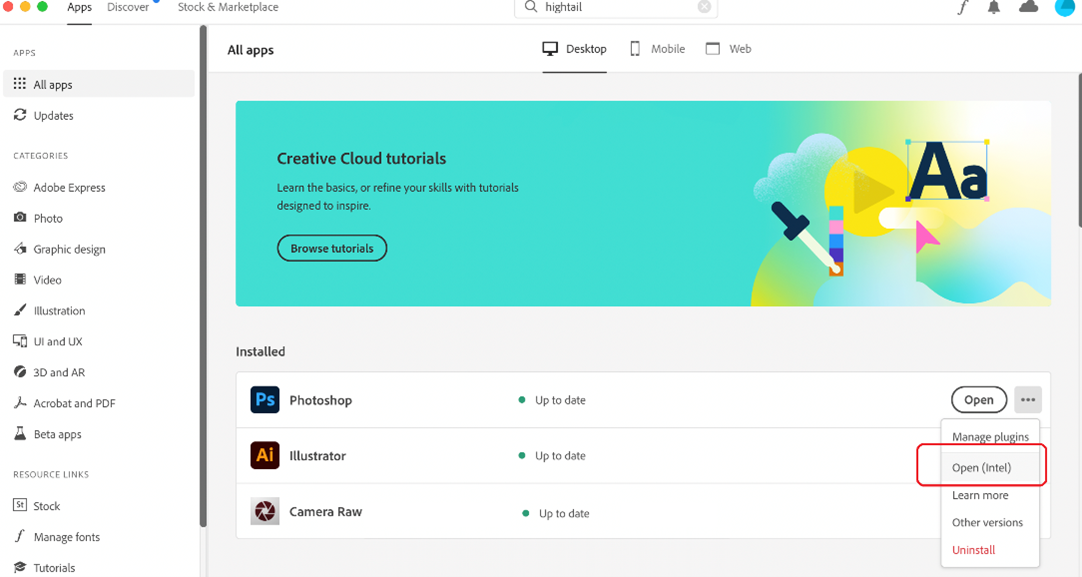
Task: Switch to the Apps tab
Action: tap(79, 7)
